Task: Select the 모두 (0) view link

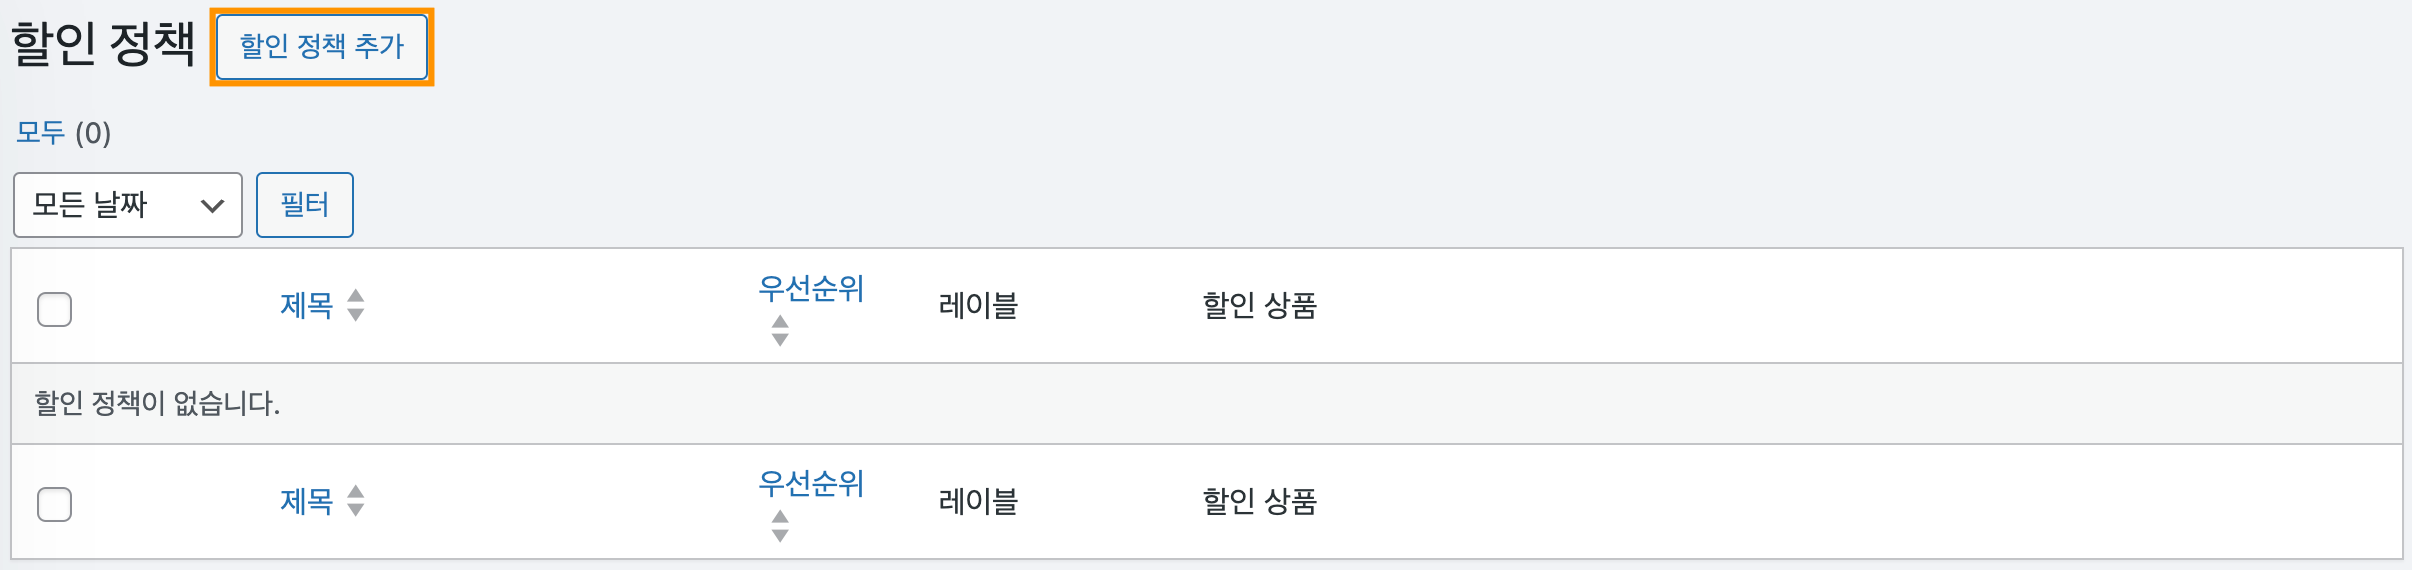Action: 40,133
